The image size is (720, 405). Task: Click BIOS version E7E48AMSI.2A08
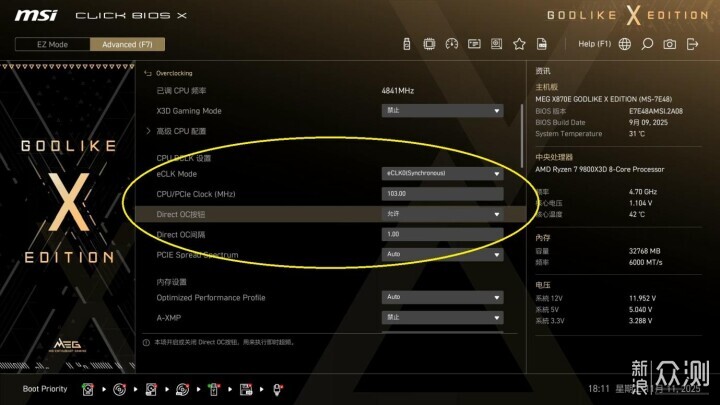pyautogui.click(x=656, y=111)
